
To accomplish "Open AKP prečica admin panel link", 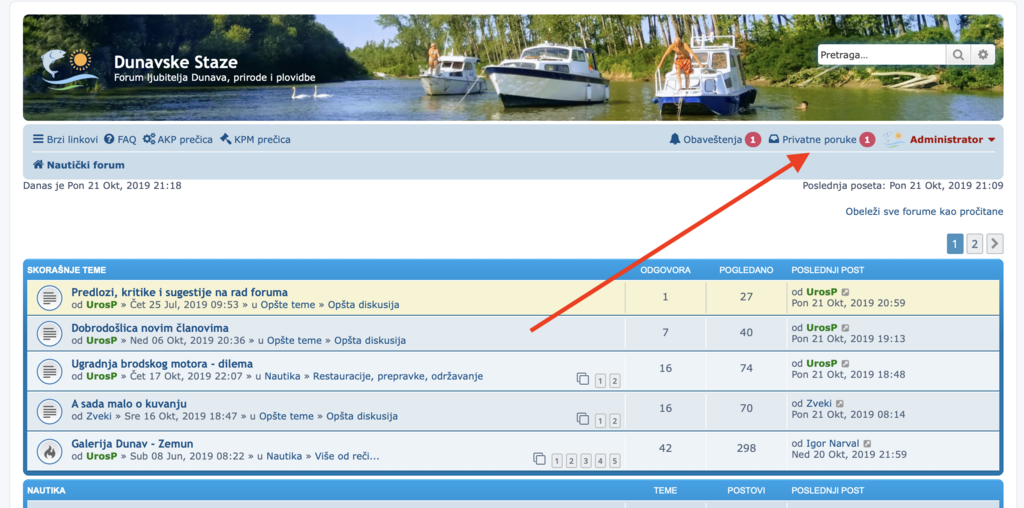I will pos(178,139).
